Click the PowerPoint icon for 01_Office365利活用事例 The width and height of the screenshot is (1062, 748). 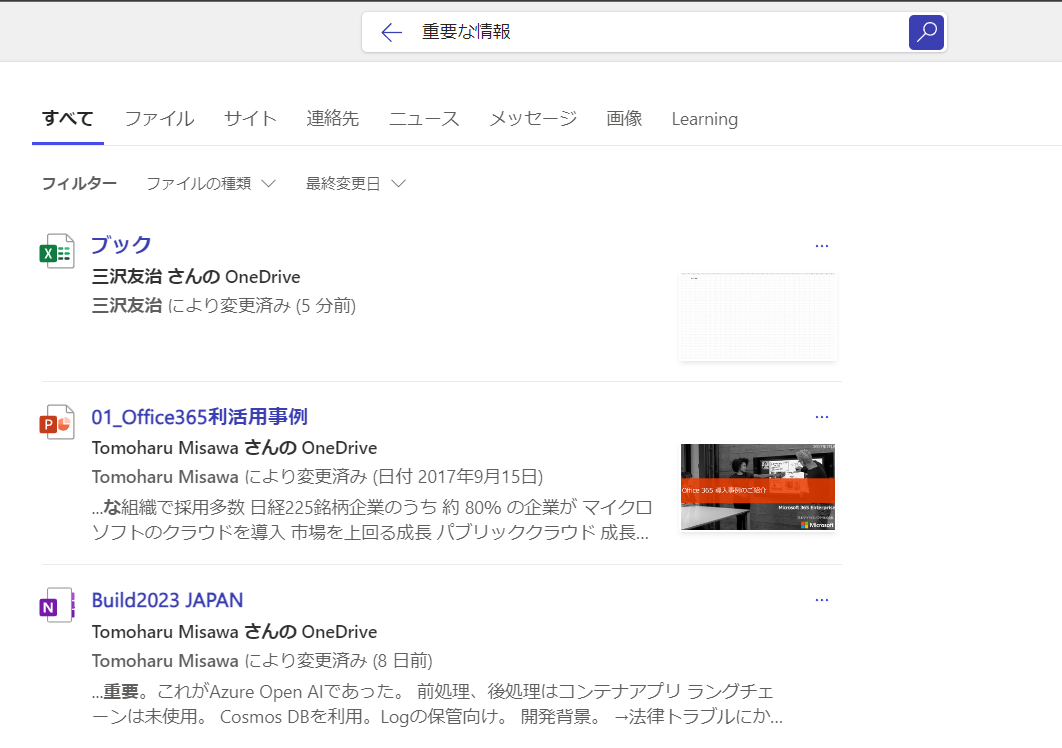coord(57,422)
